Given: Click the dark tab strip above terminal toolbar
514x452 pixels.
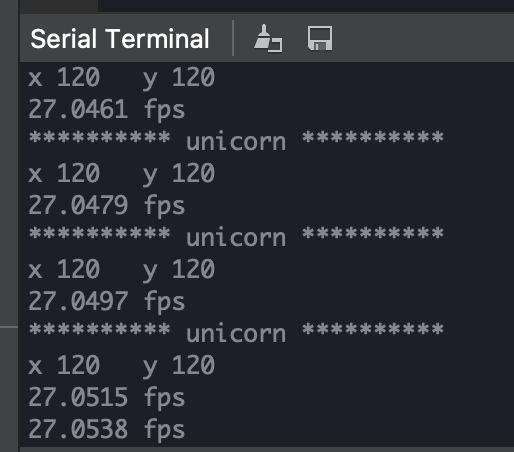Looking at the screenshot, I should (306, 6).
